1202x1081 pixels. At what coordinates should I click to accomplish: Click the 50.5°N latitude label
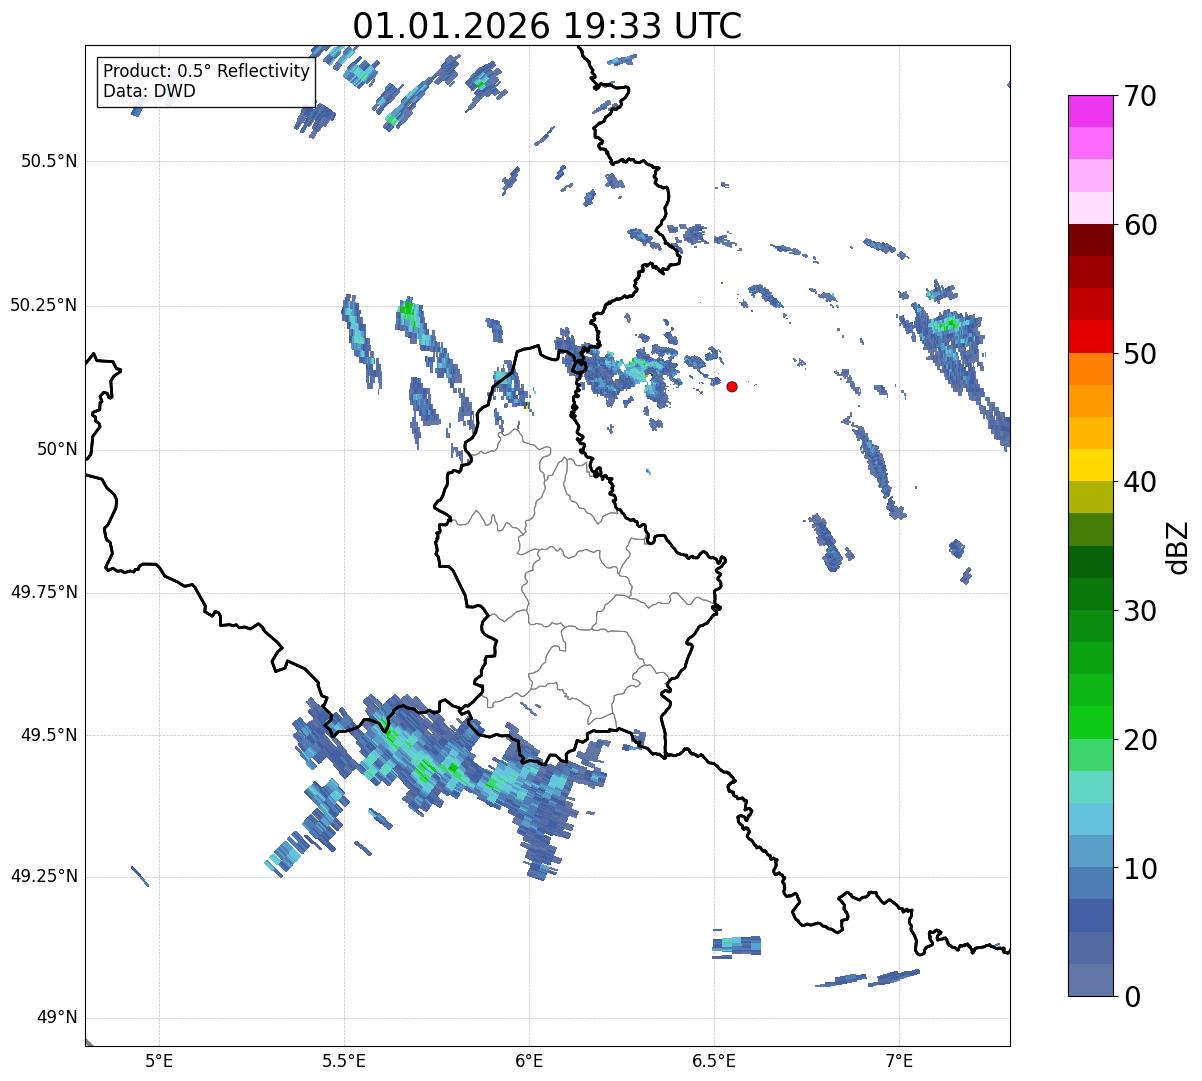(x=50, y=161)
